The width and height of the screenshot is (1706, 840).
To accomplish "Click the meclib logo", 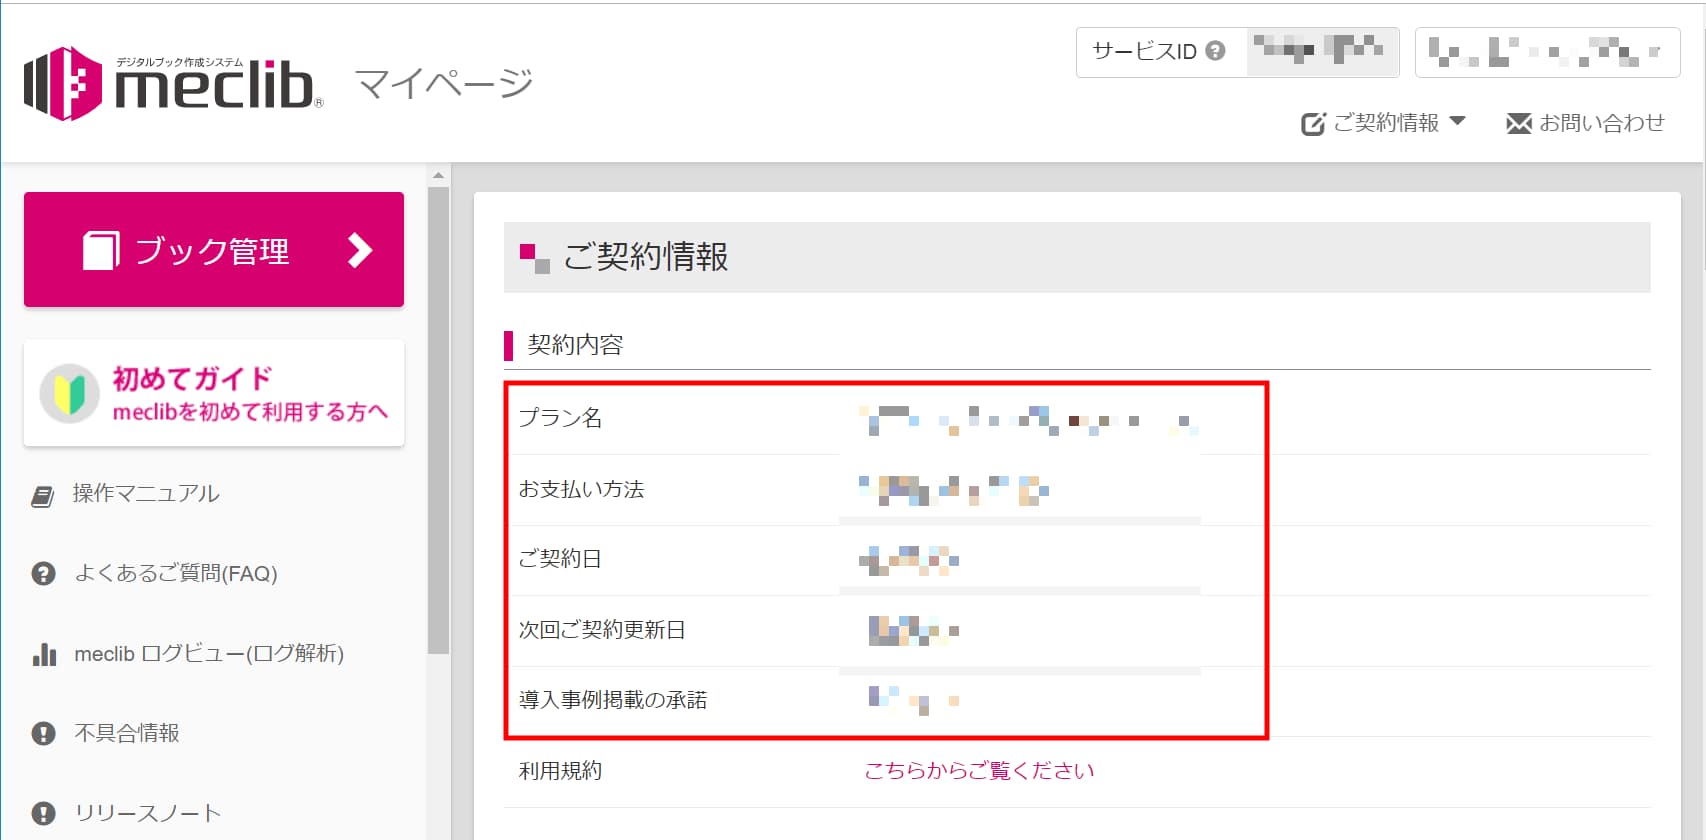I will pos(172,84).
